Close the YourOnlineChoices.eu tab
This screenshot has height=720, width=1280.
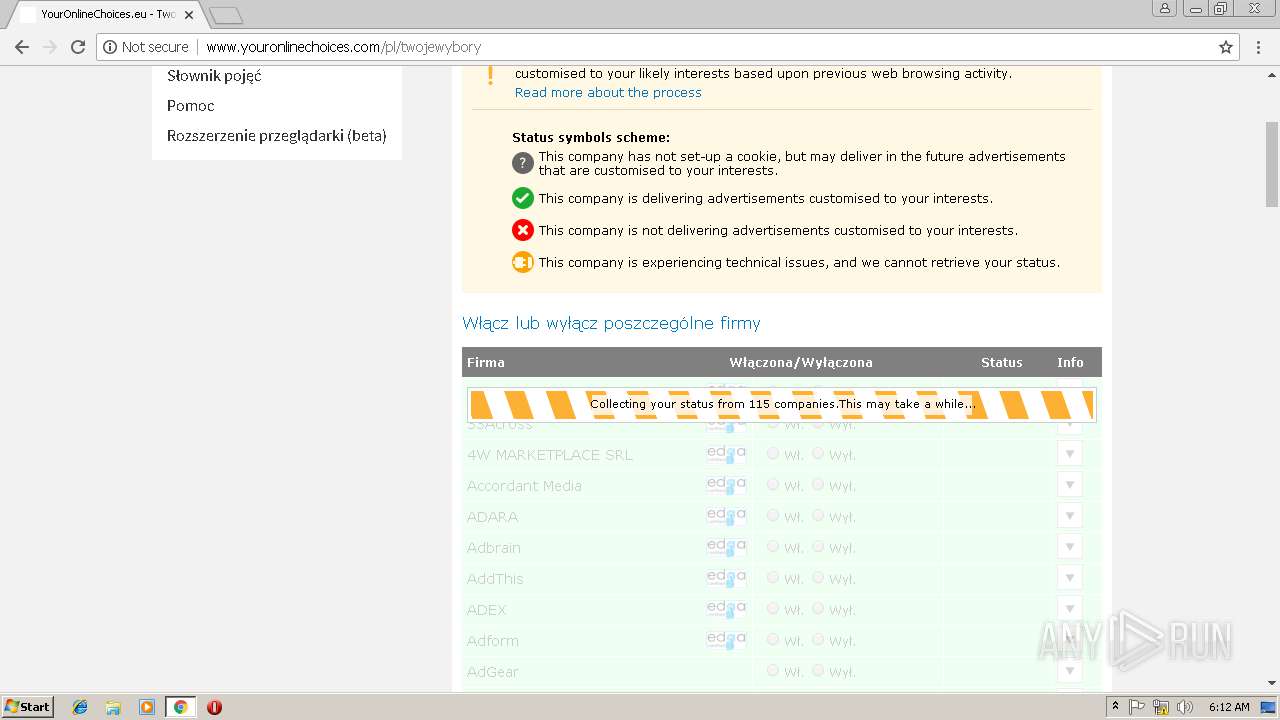tap(188, 15)
